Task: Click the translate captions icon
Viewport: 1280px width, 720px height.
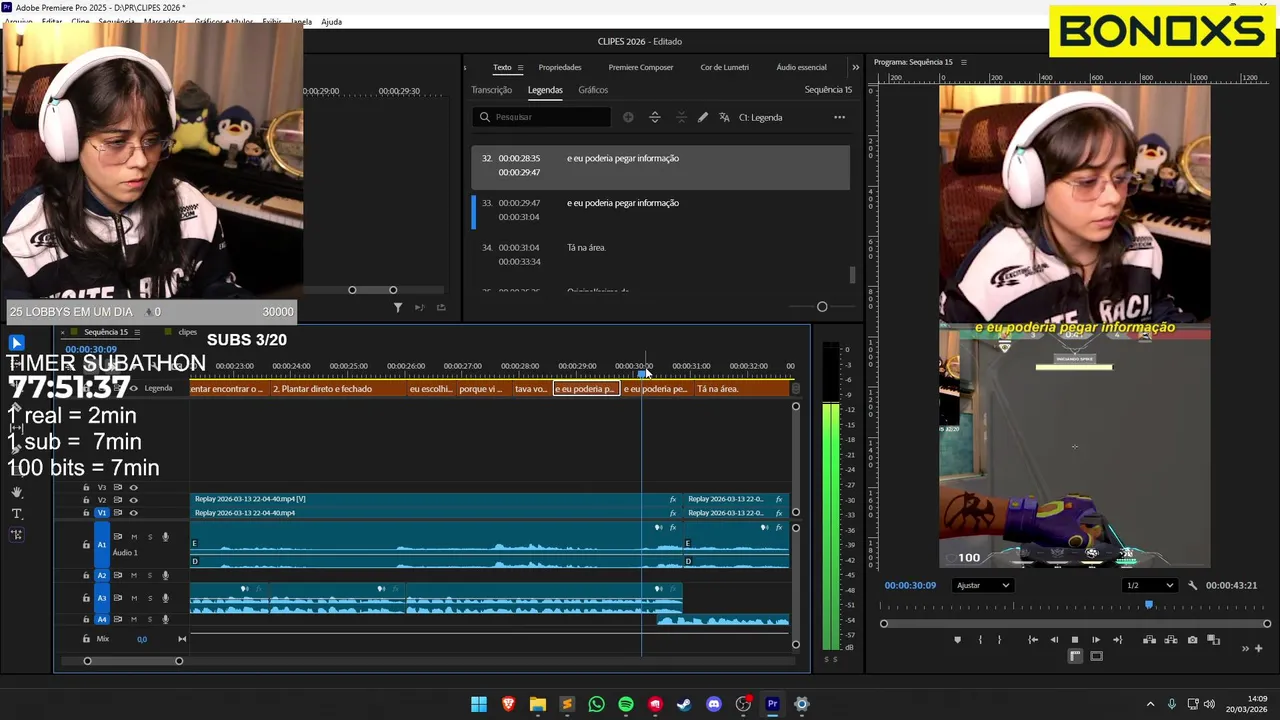Action: [724, 117]
